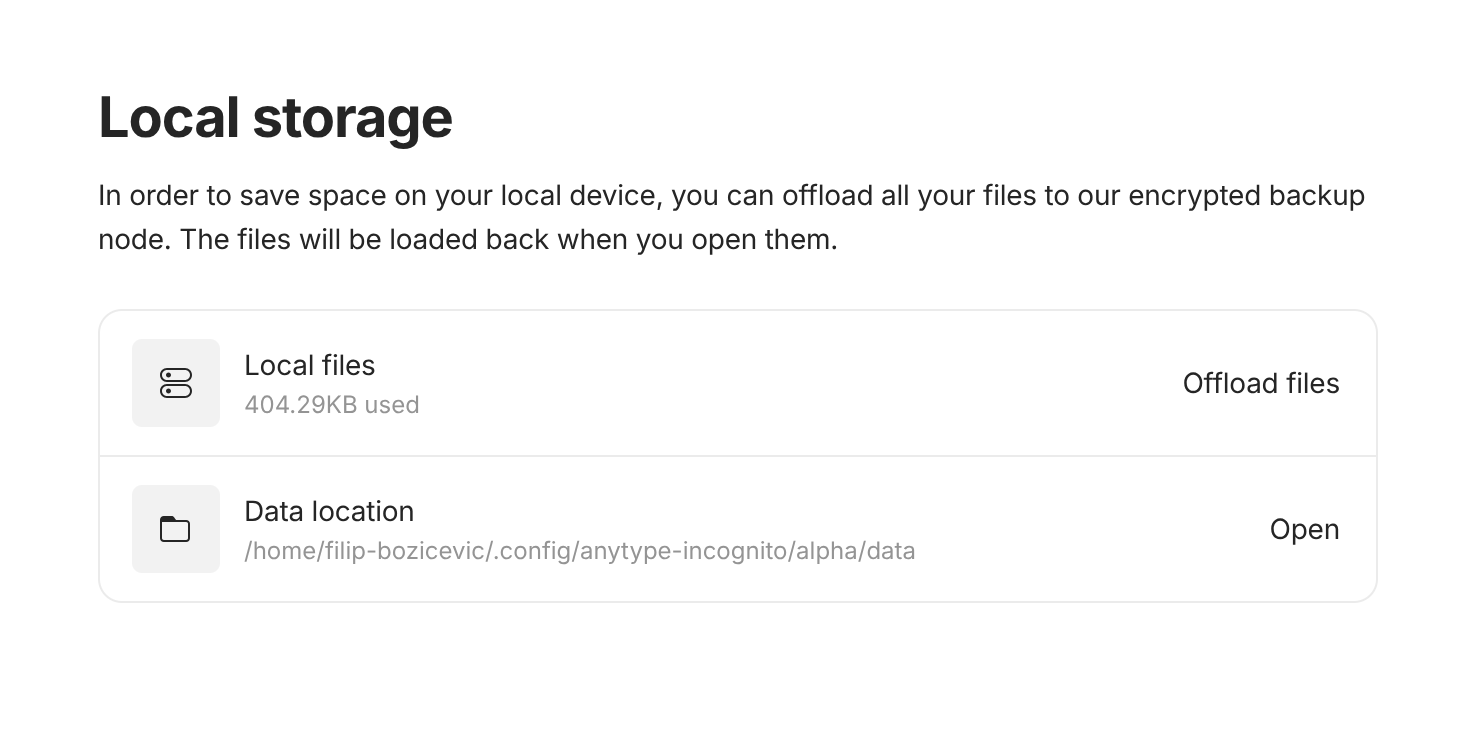Click the 404.29KB used size text
Image resolution: width=1471 pixels, height=729 pixels.
click(331, 405)
